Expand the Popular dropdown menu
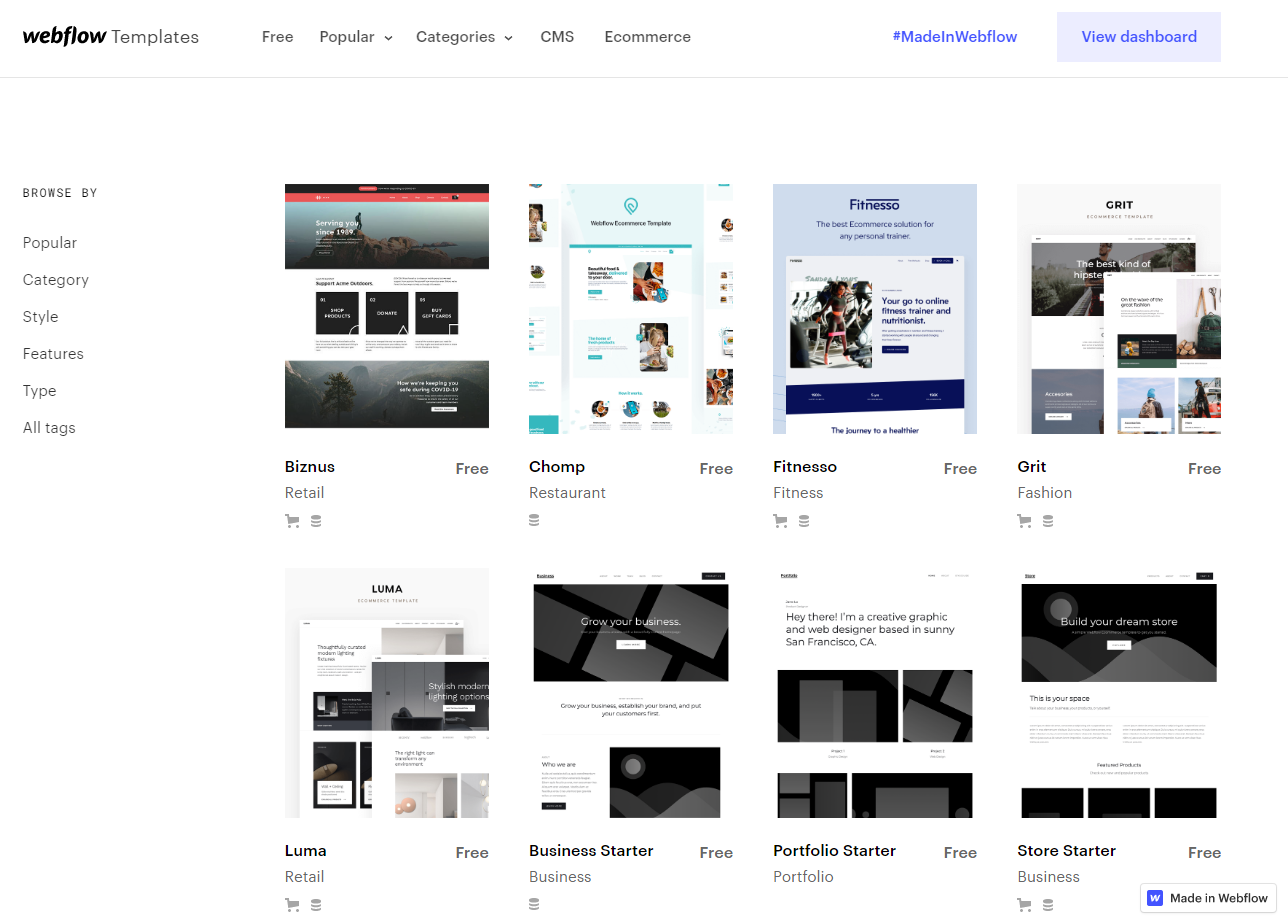This screenshot has height=920, width=1288. pyautogui.click(x=356, y=37)
